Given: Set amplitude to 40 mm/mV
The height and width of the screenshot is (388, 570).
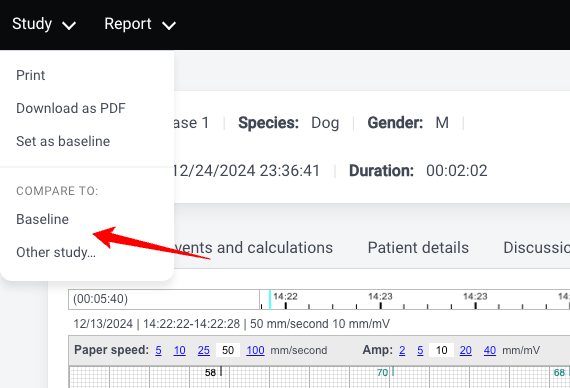Looking at the screenshot, I should point(490,350).
